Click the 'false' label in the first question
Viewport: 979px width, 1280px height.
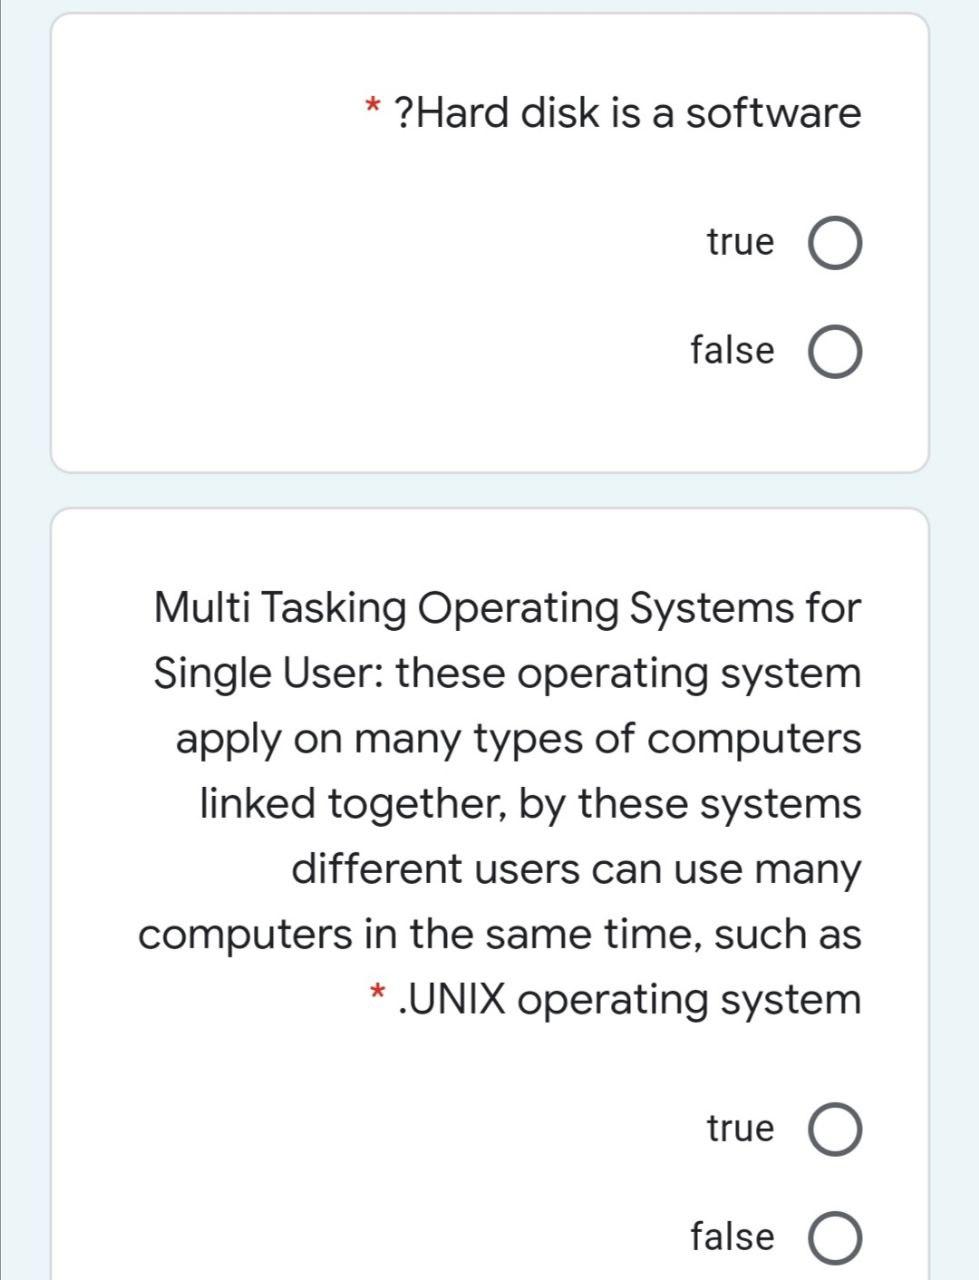(730, 350)
